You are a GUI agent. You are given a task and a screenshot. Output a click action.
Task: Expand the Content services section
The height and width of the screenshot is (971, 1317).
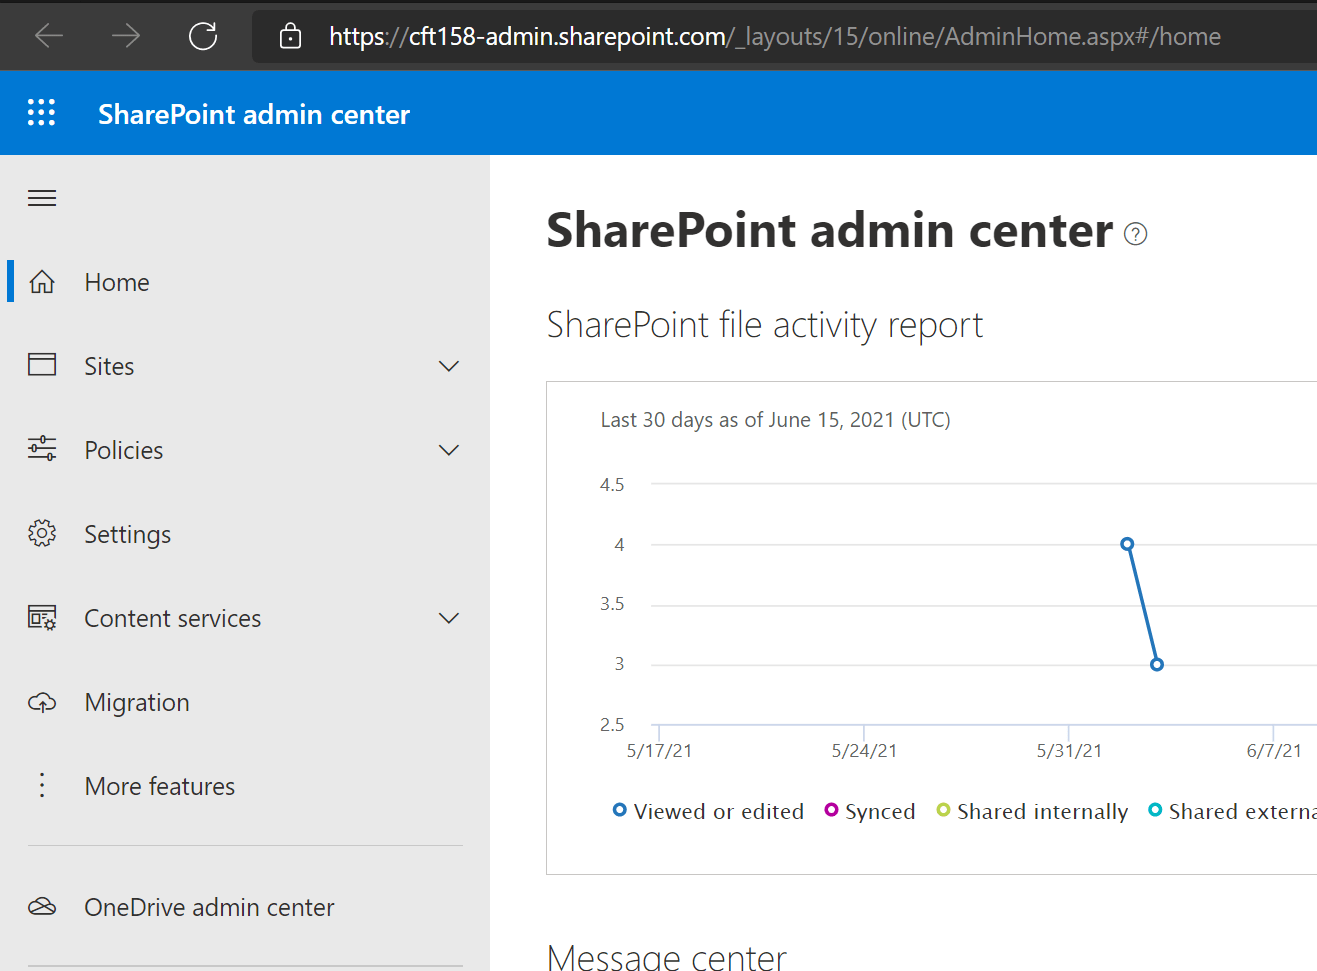(x=449, y=618)
